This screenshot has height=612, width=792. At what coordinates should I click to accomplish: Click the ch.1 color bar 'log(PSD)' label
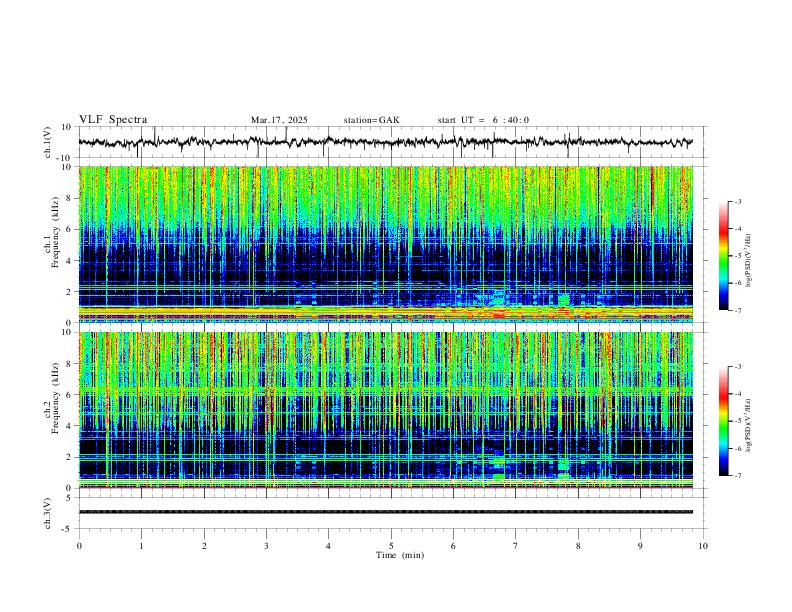(x=749, y=260)
